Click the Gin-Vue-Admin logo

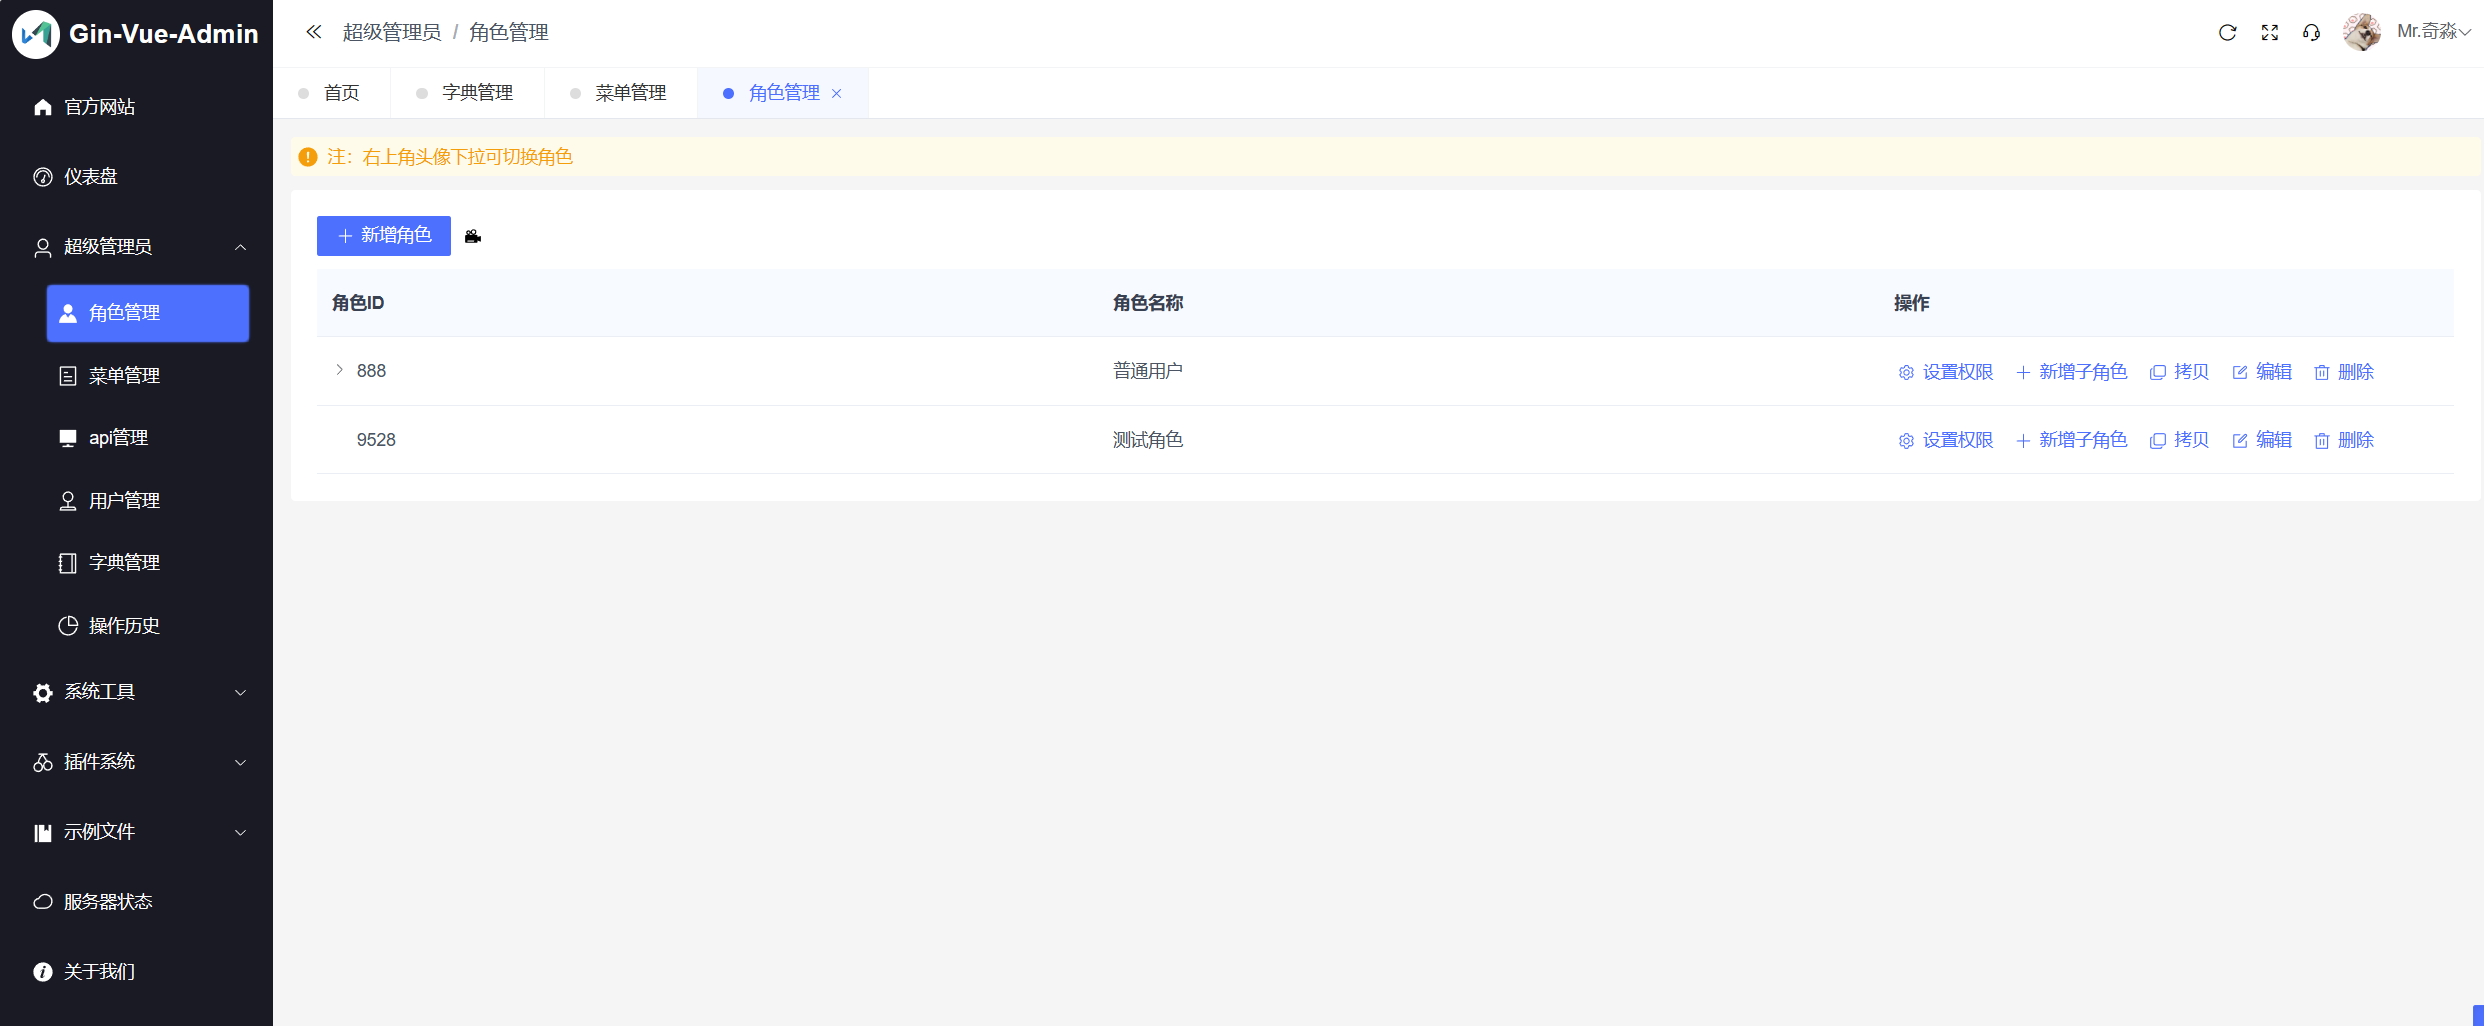pyautogui.click(x=36, y=34)
